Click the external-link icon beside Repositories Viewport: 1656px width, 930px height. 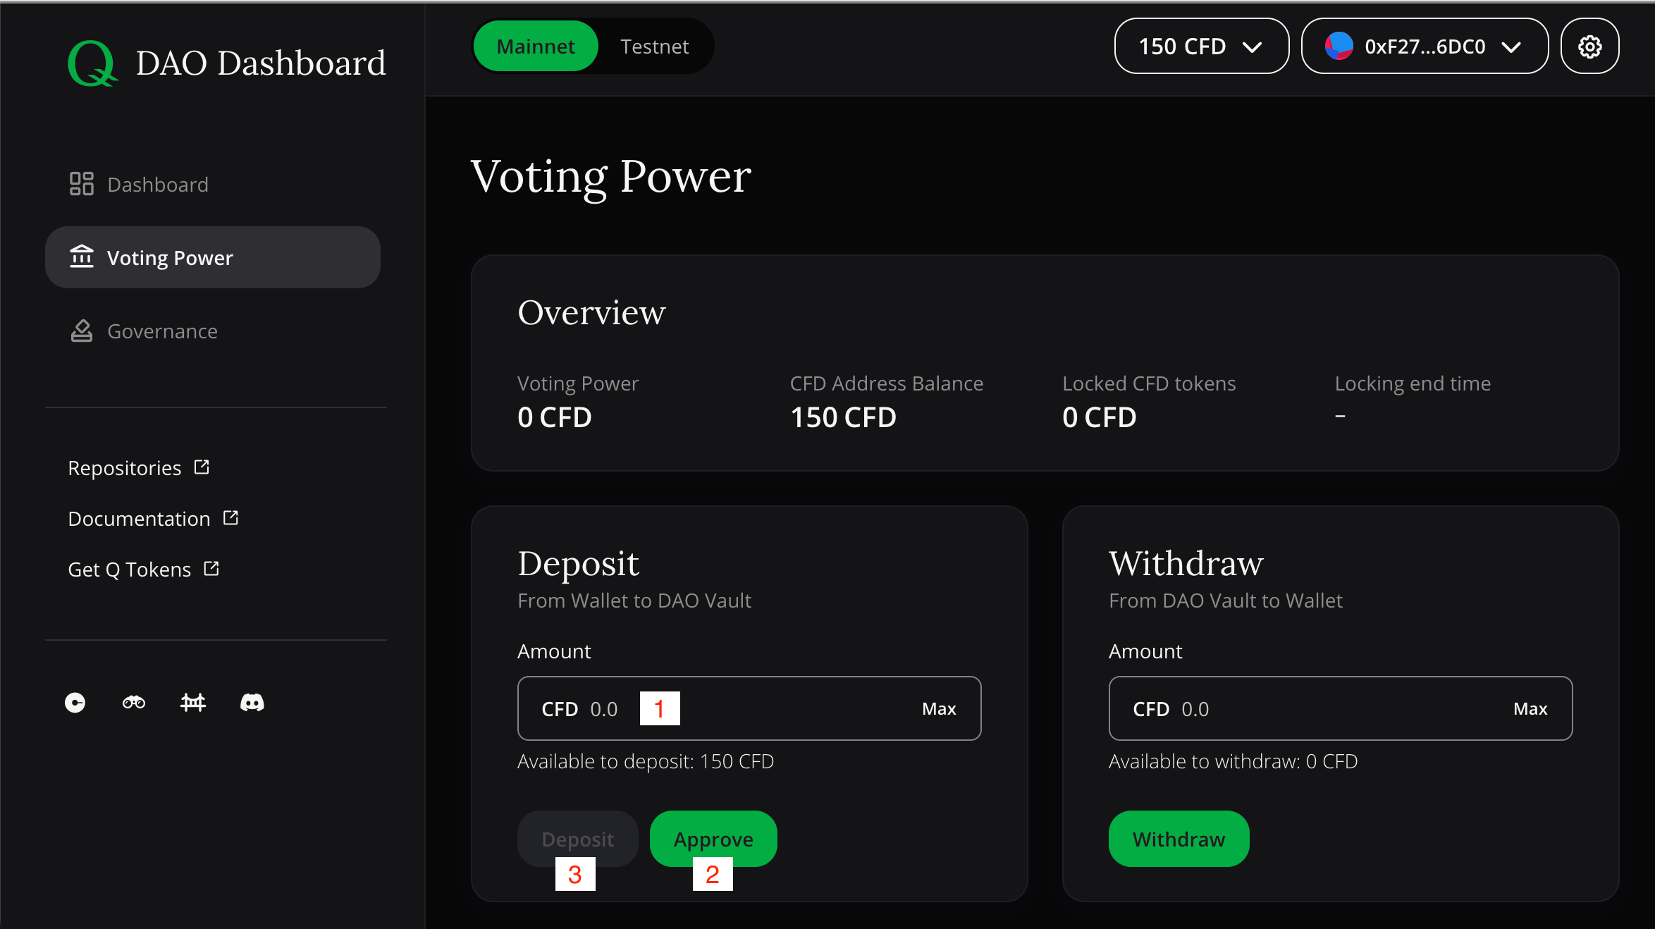202,467
